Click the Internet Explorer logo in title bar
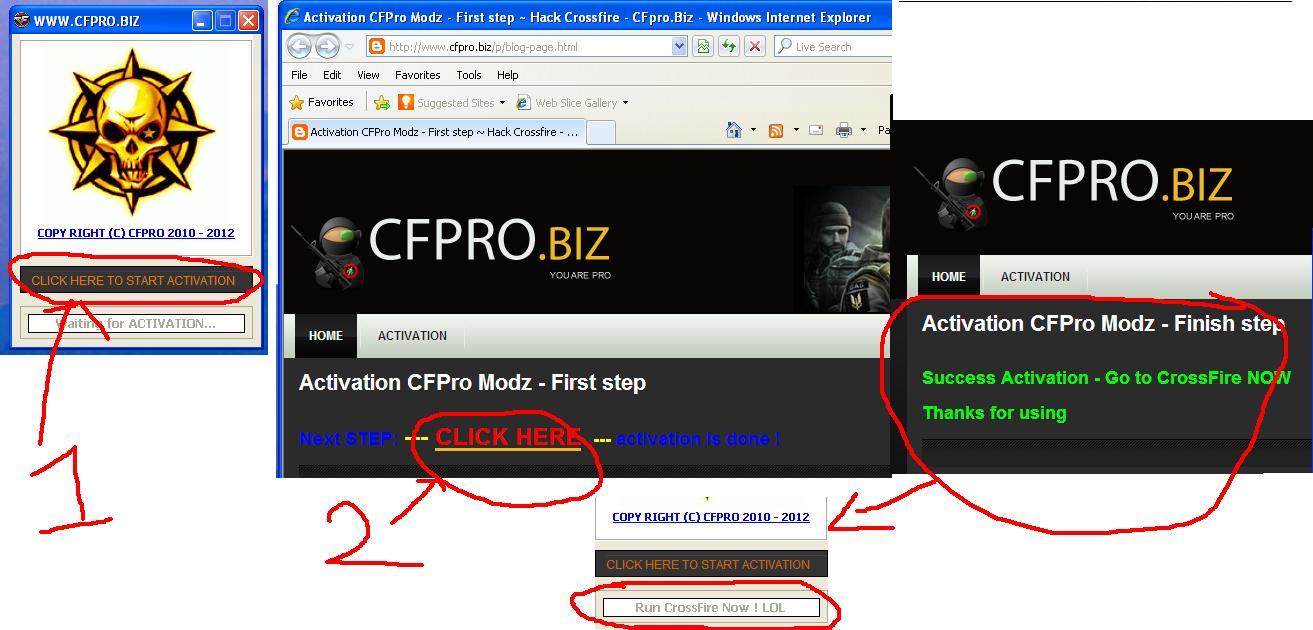Viewport: 1313px width, 630px height. tap(292, 16)
